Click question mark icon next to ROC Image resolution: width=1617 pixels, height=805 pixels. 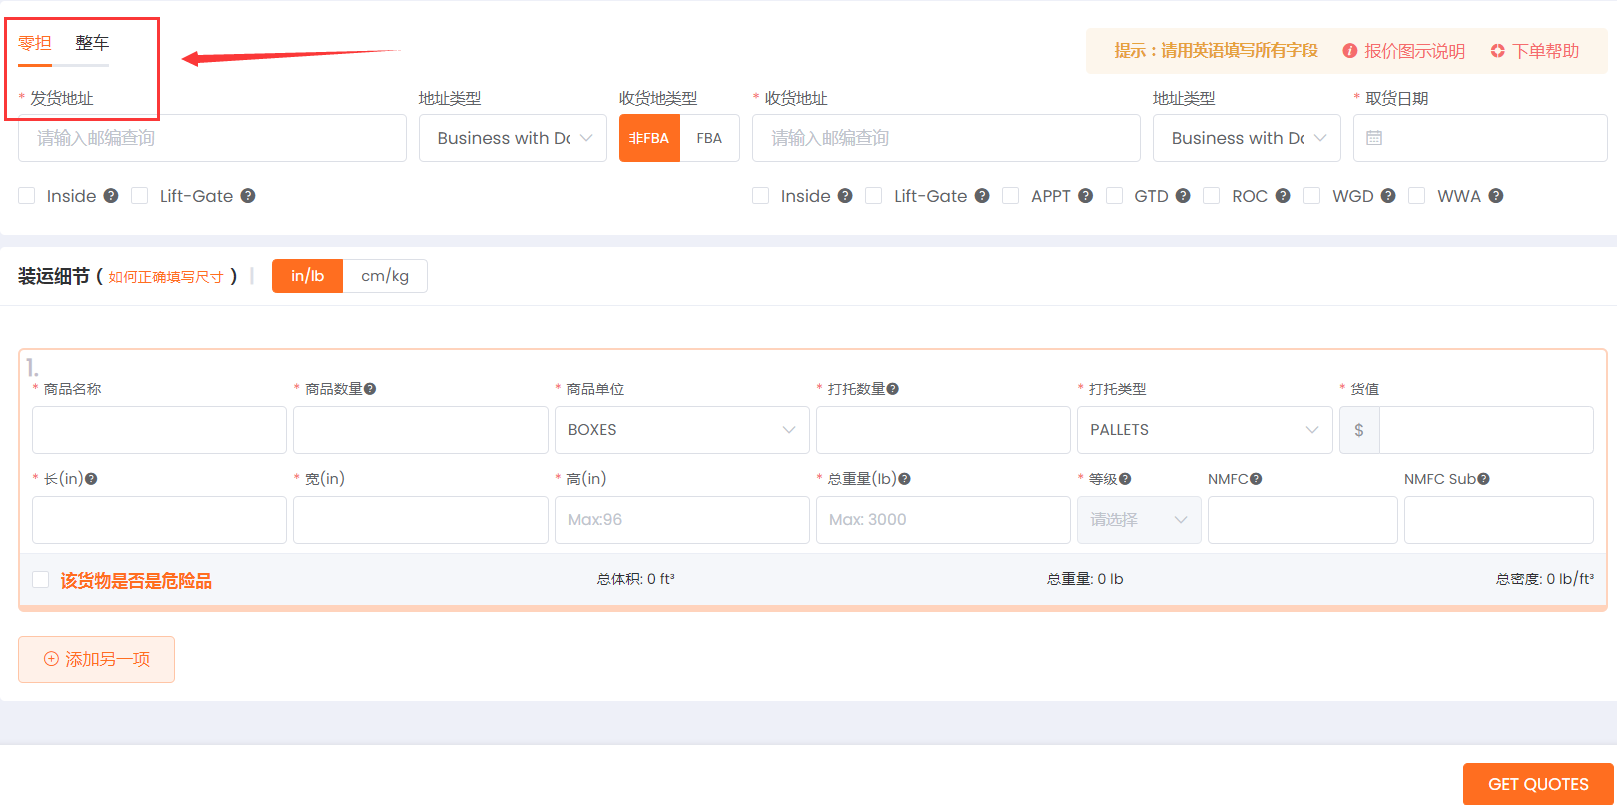(x=1283, y=196)
